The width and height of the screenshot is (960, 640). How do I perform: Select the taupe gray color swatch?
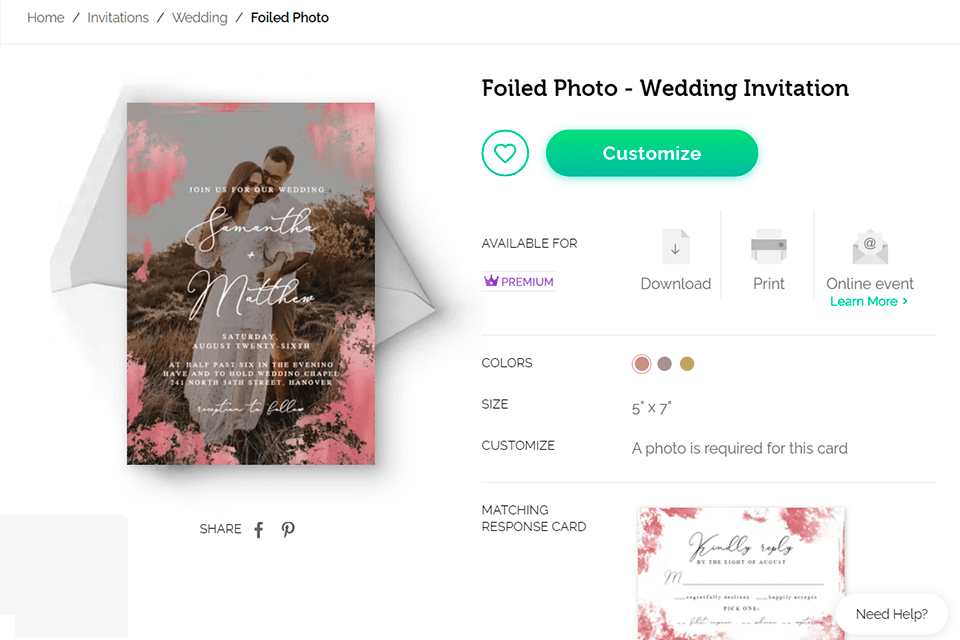coord(665,364)
